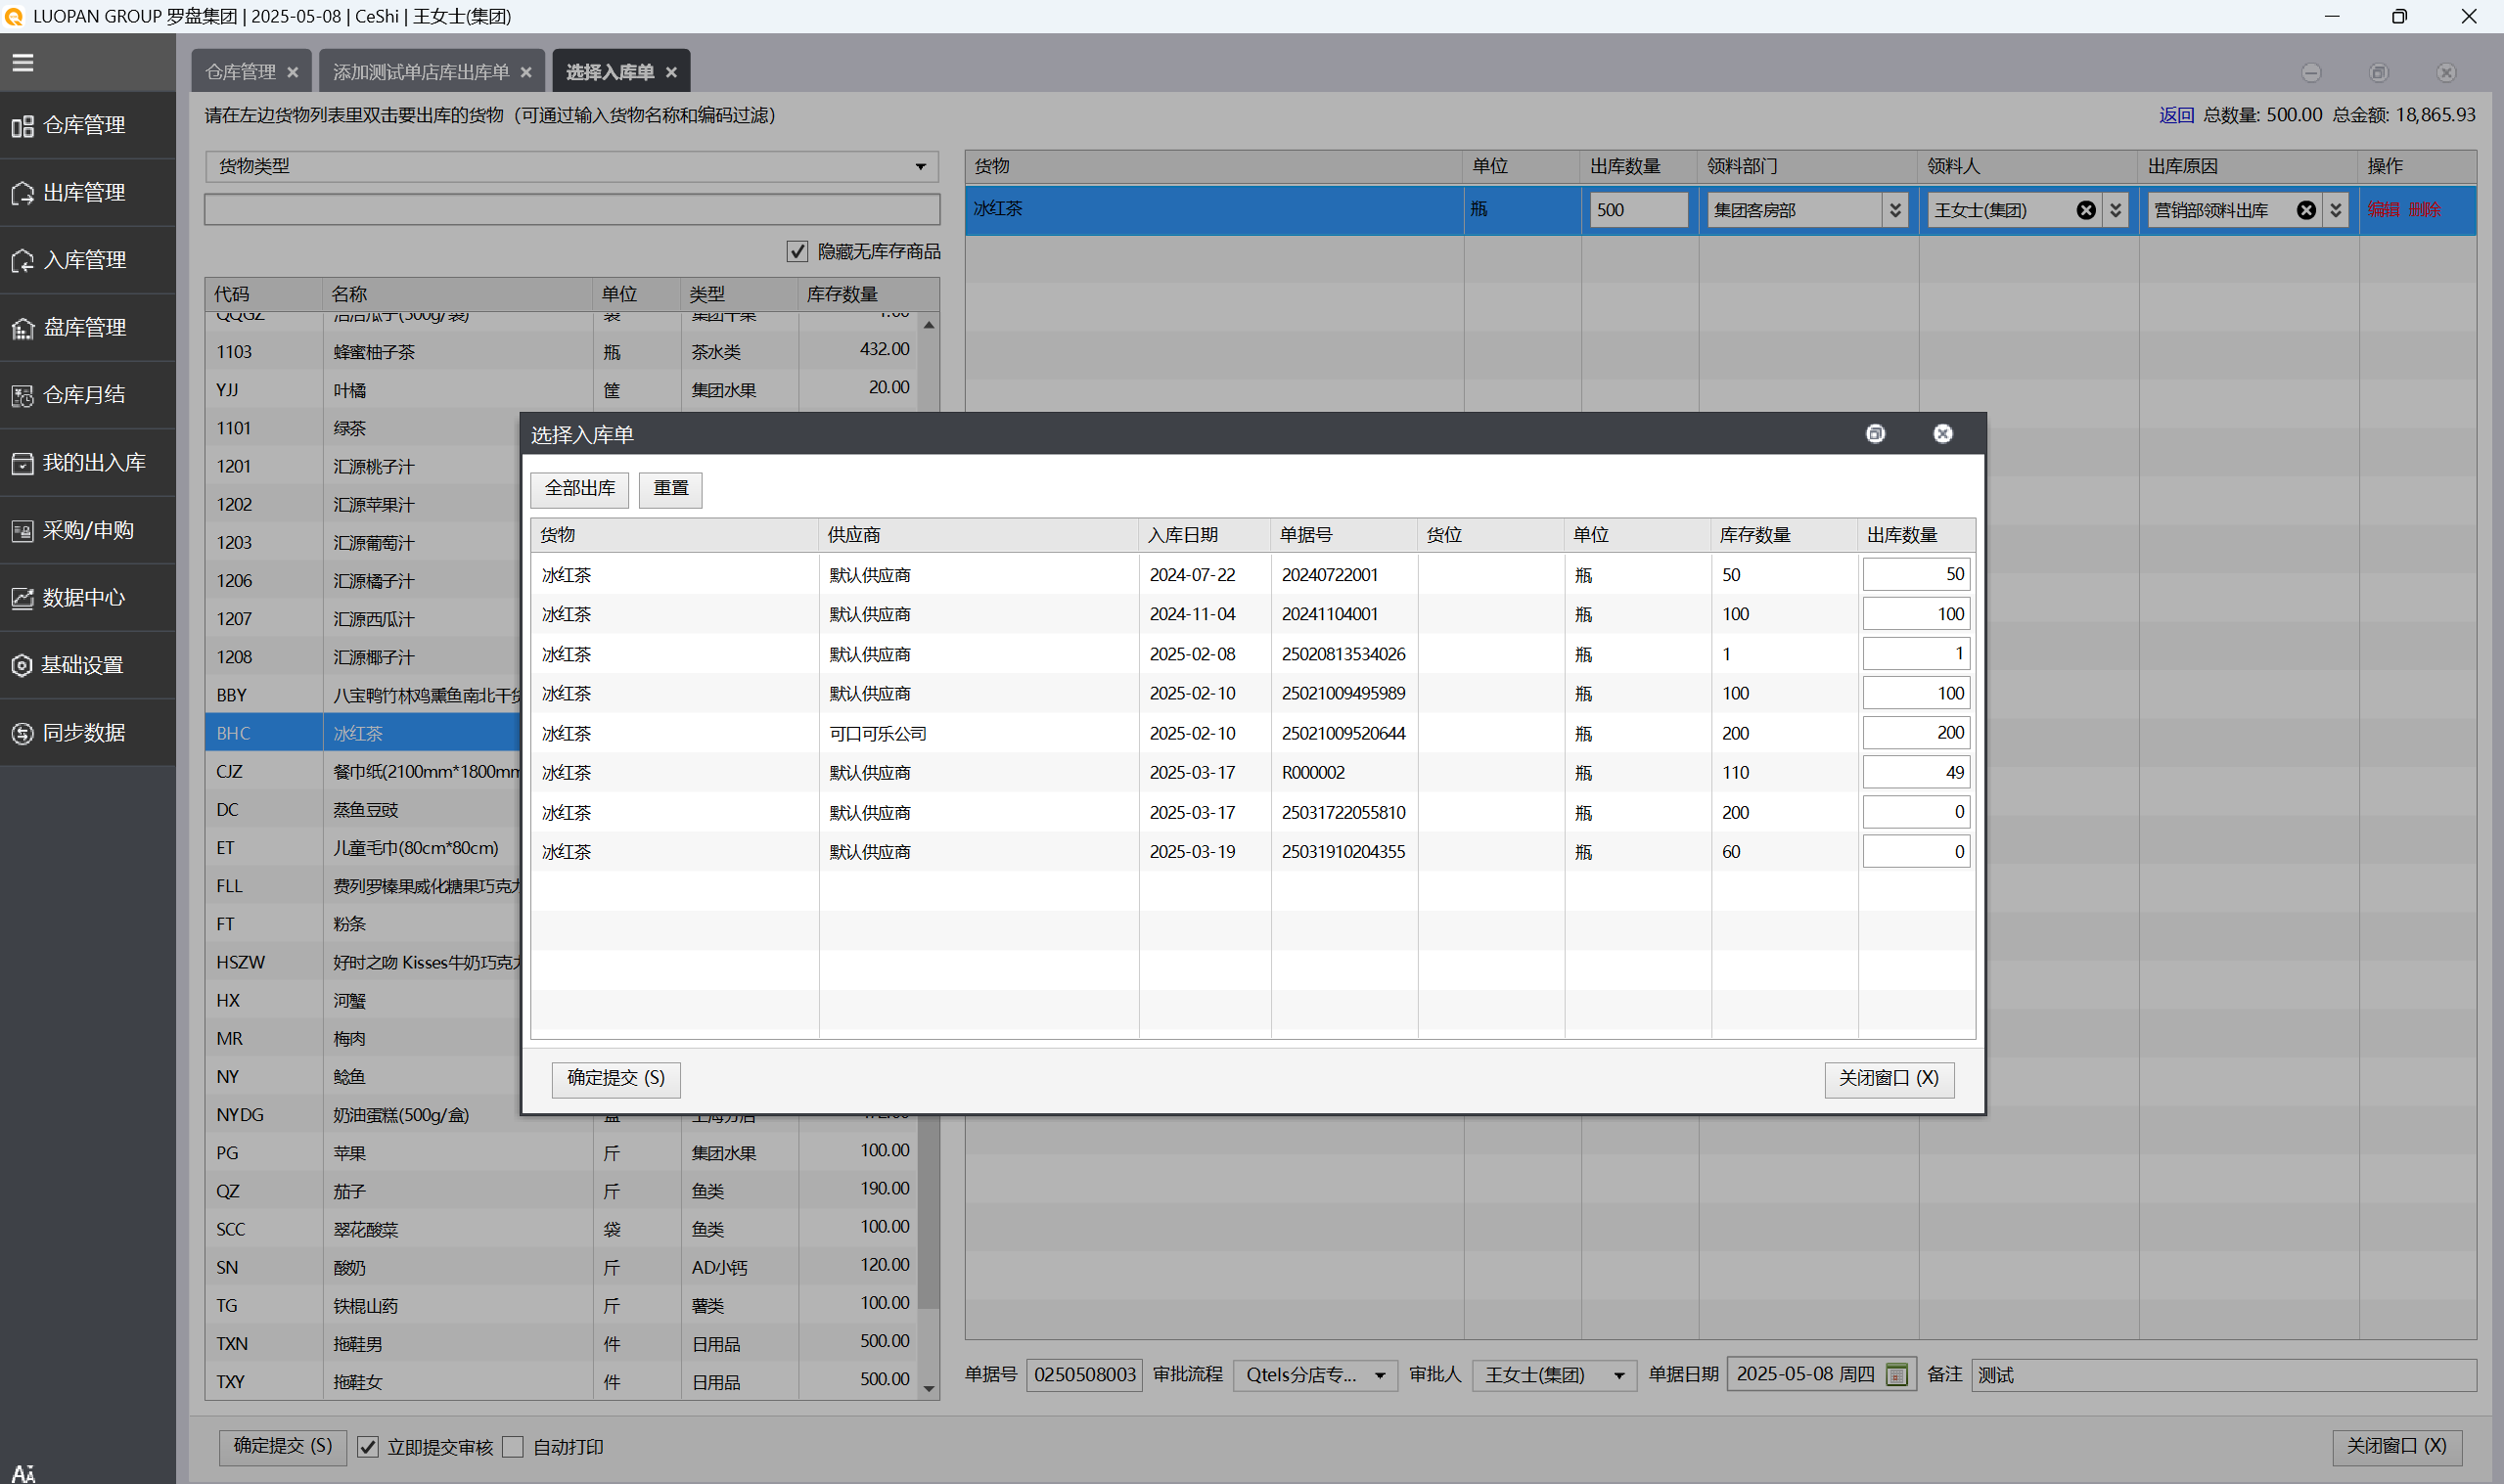Expand the 出库原因 dropdown arrow

[x=2335, y=210]
